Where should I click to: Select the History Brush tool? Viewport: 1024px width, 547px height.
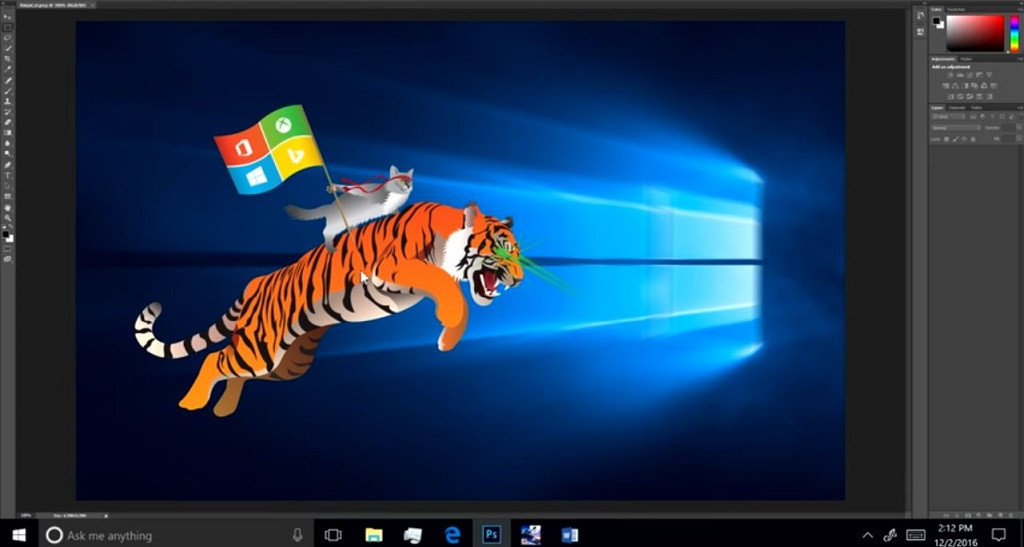pyautogui.click(x=8, y=112)
